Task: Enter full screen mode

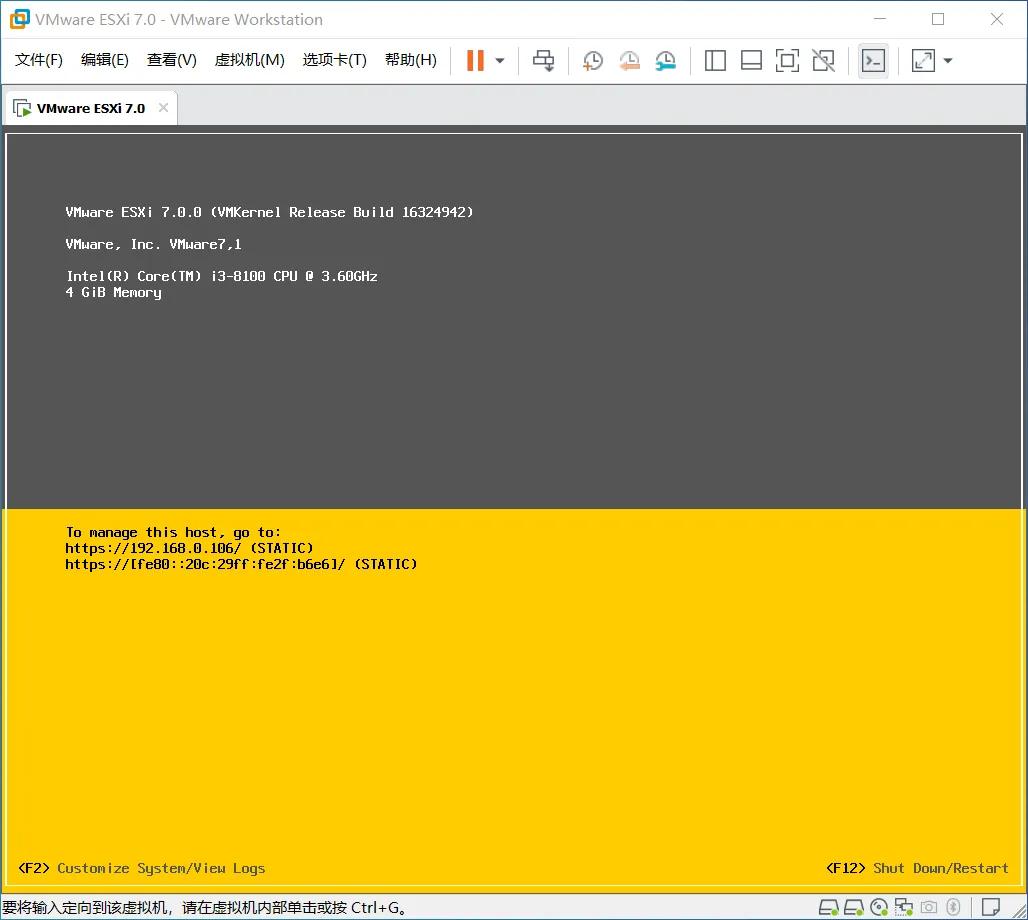Action: pos(787,60)
